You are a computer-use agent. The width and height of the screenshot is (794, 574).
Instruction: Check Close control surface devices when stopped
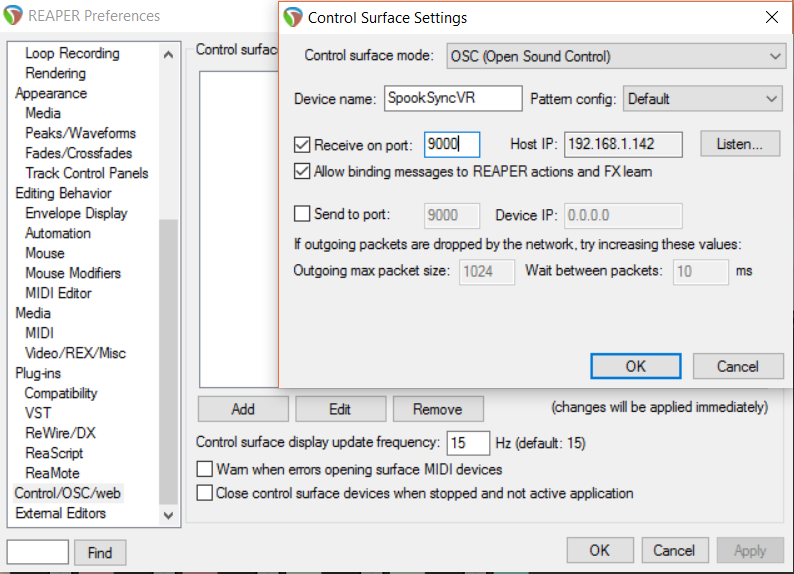pos(205,493)
